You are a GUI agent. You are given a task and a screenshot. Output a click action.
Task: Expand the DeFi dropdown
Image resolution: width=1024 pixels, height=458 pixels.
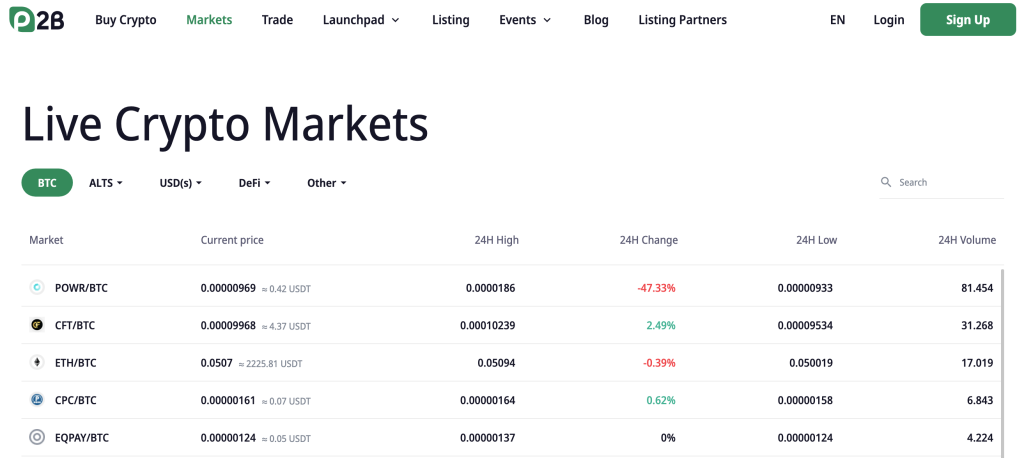255,183
